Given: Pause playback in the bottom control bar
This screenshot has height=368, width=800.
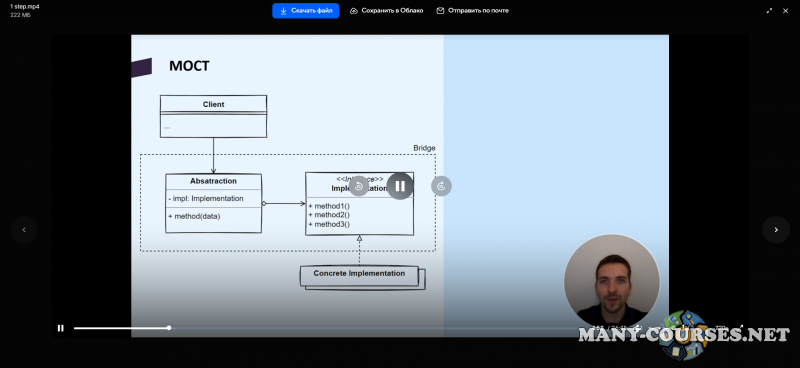Looking at the screenshot, I should coord(61,328).
